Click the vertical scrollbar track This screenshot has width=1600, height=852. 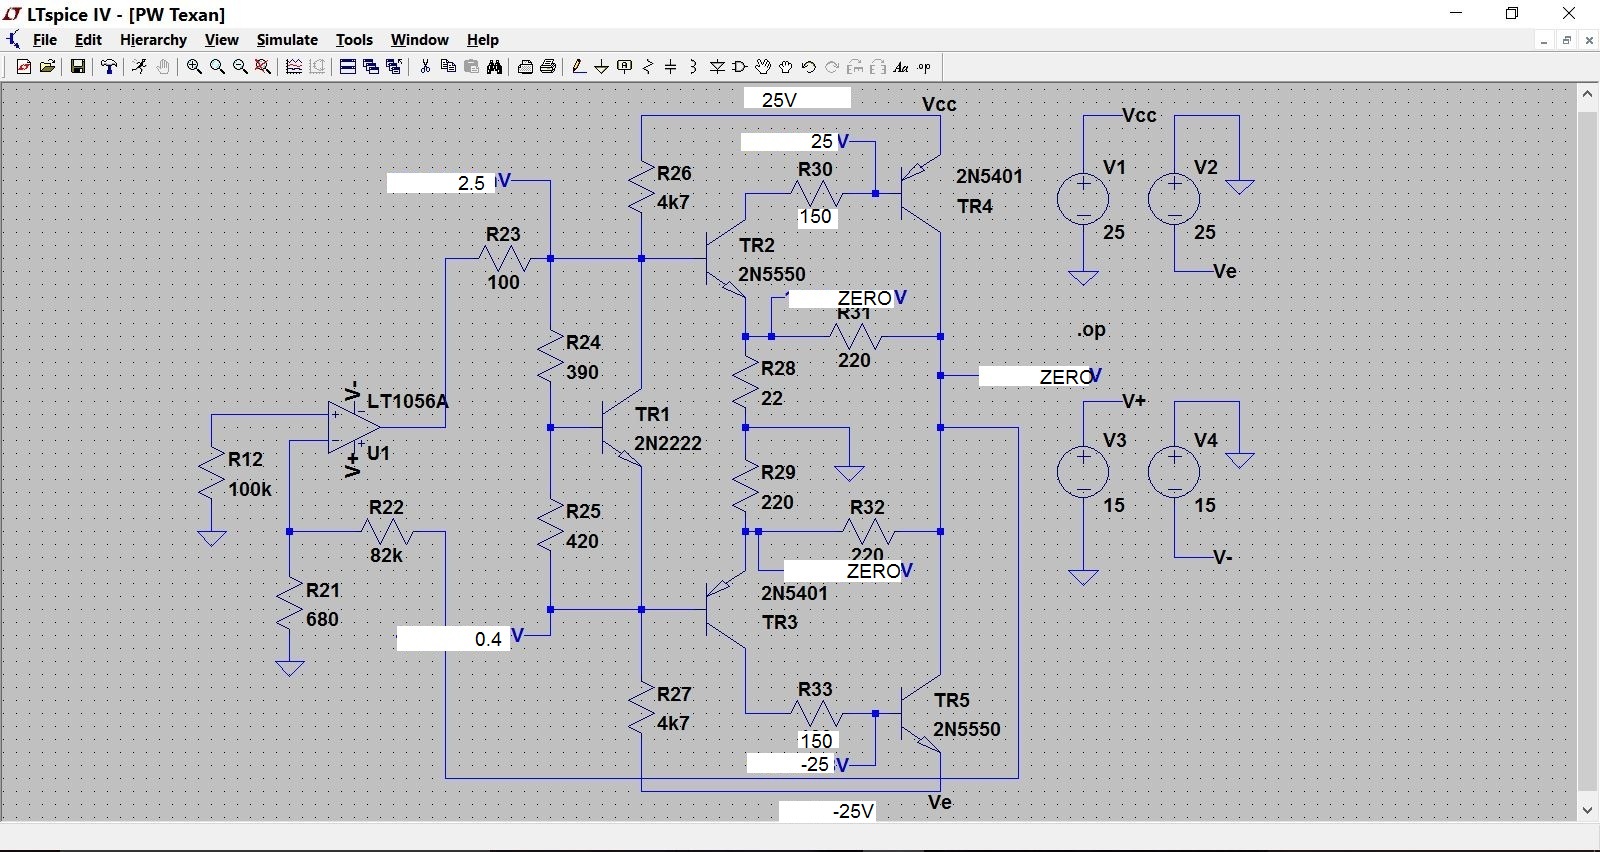point(1587,452)
